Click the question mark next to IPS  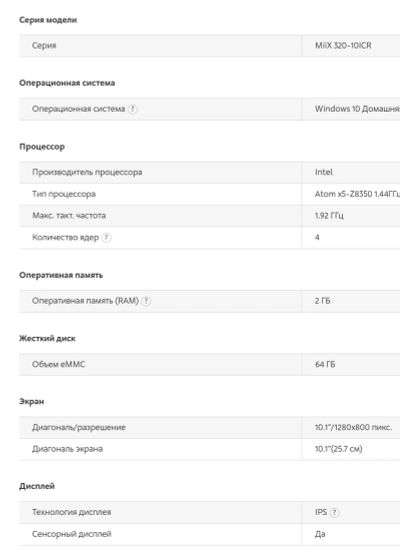point(334,512)
